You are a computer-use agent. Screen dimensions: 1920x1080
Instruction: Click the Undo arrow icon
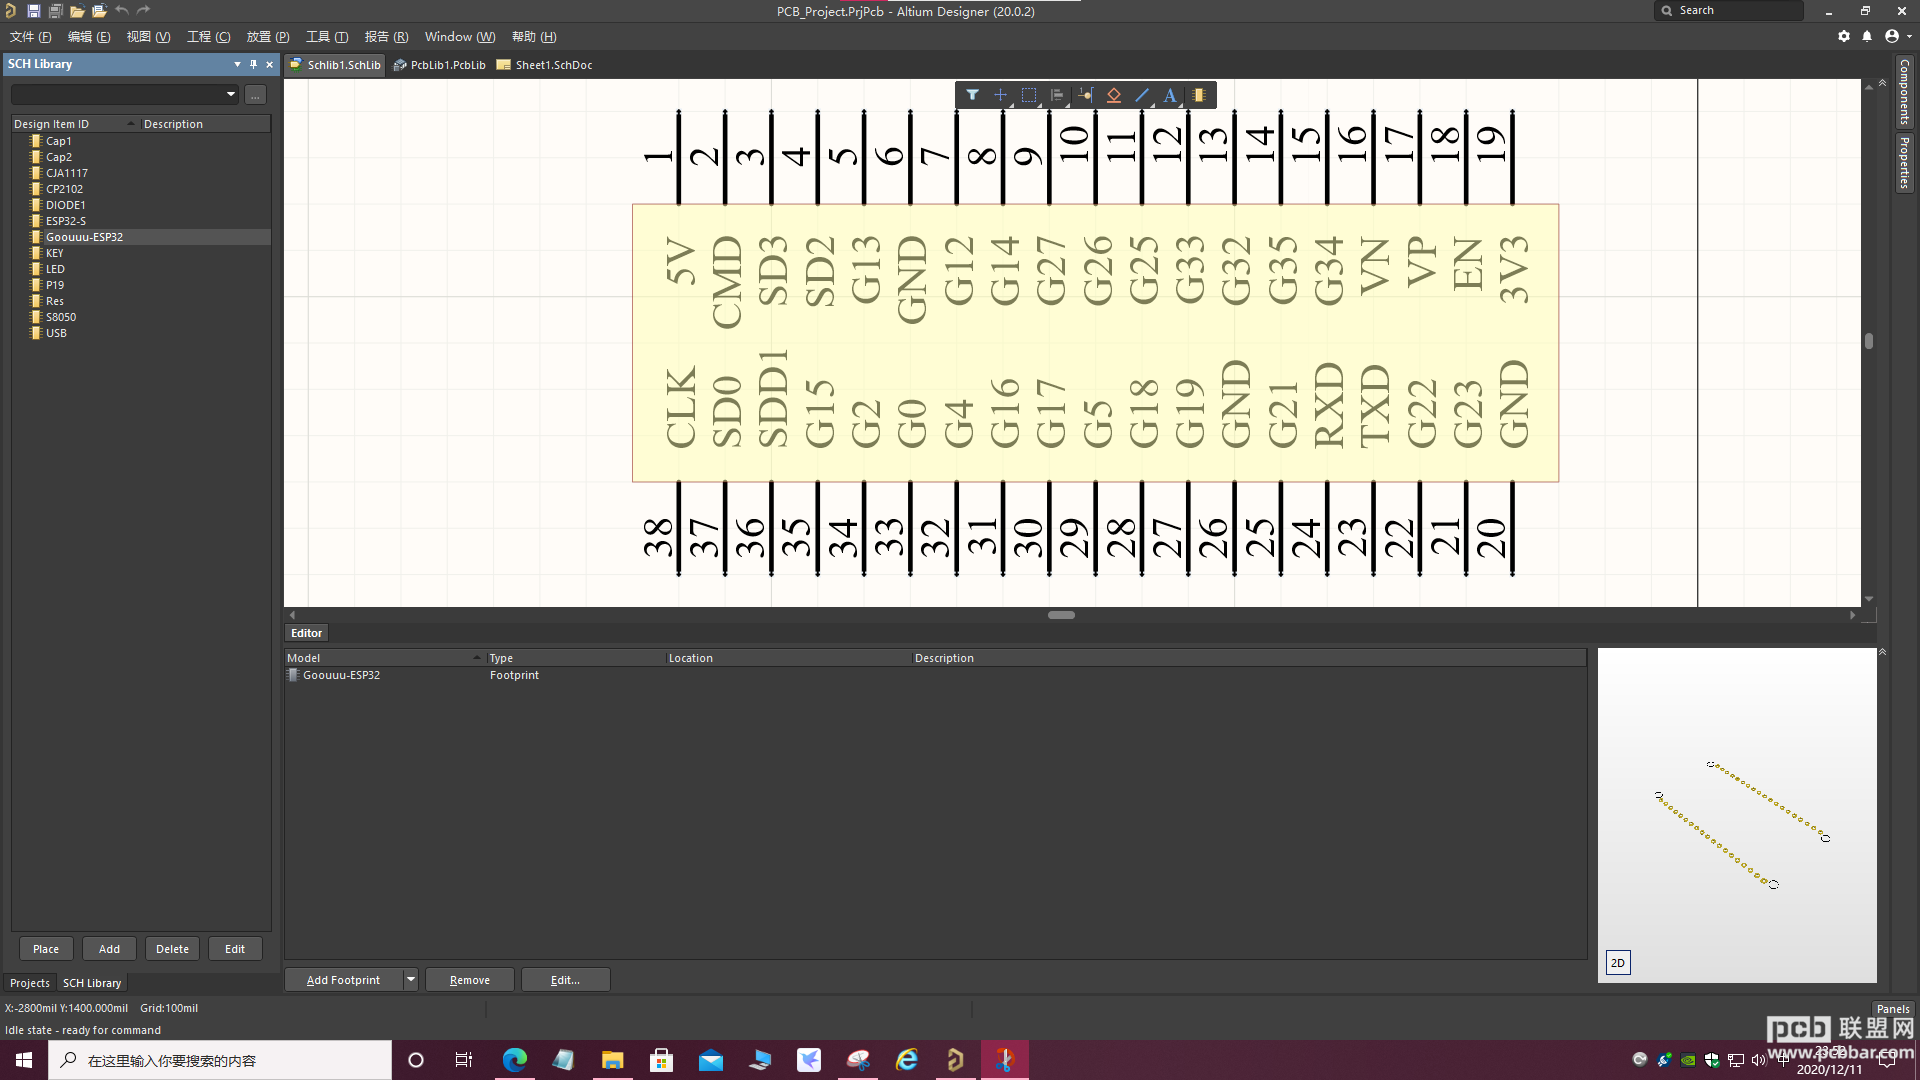[121, 11]
